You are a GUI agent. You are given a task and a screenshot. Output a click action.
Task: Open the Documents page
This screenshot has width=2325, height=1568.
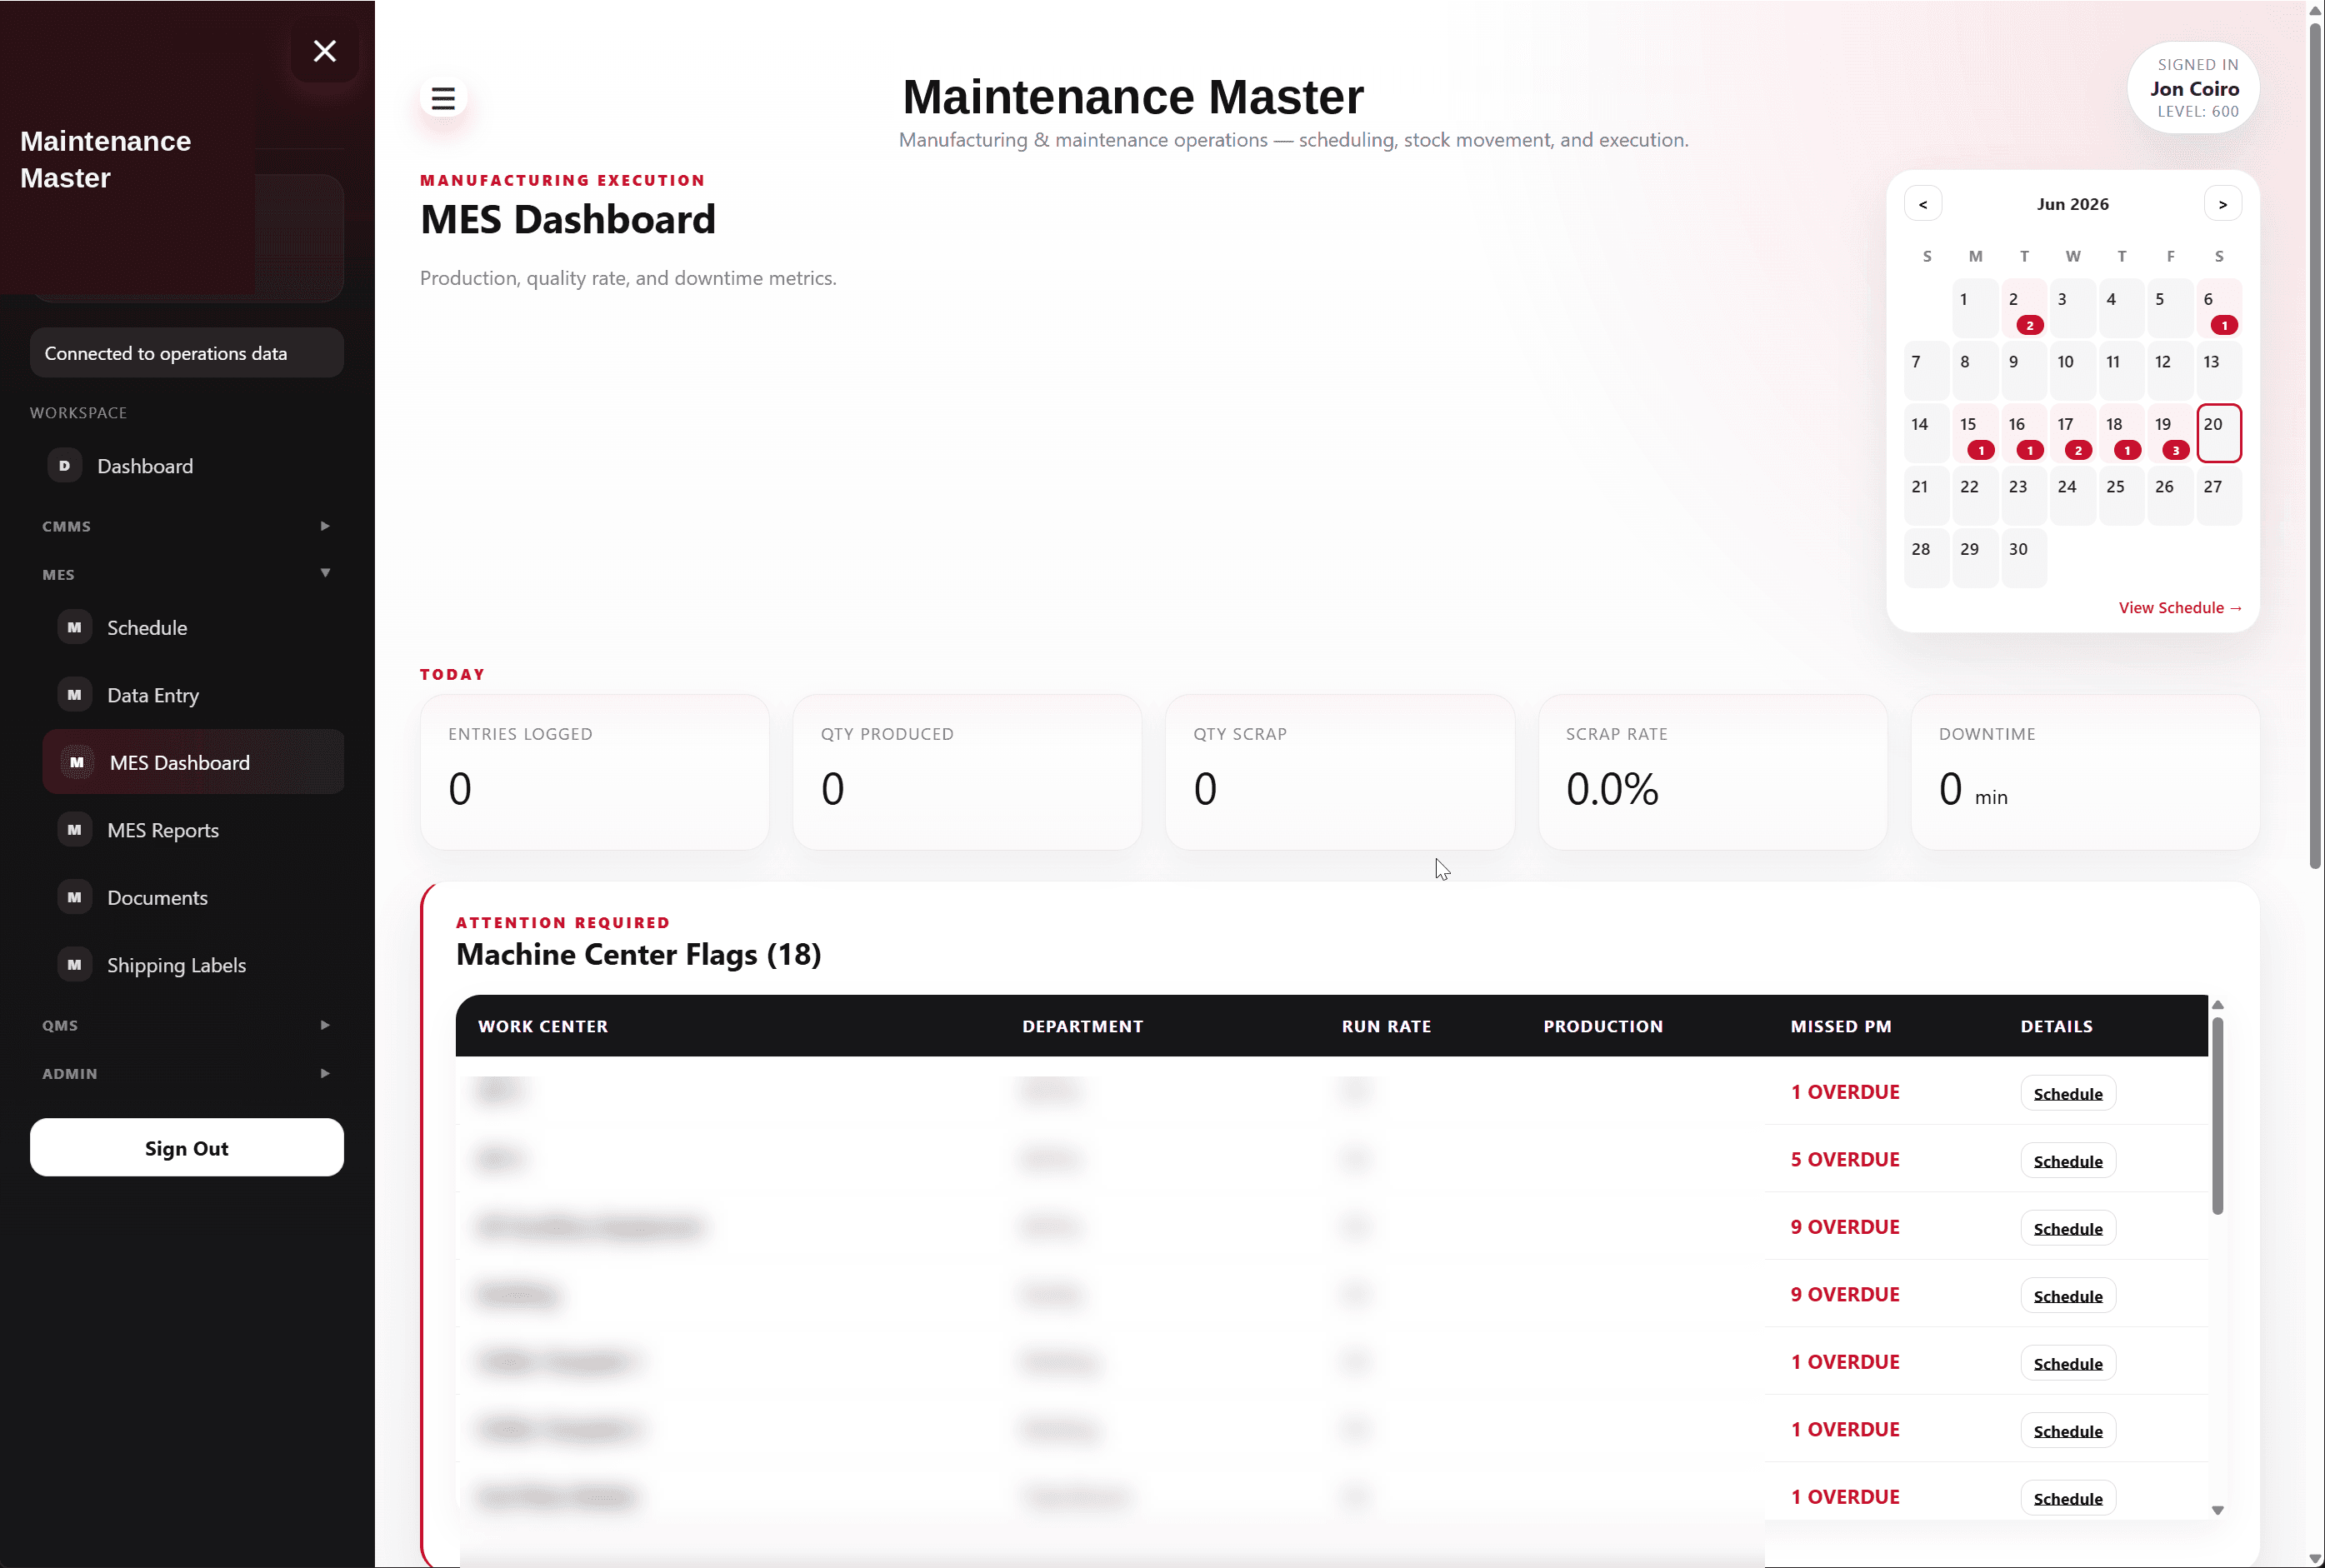click(x=193, y=897)
